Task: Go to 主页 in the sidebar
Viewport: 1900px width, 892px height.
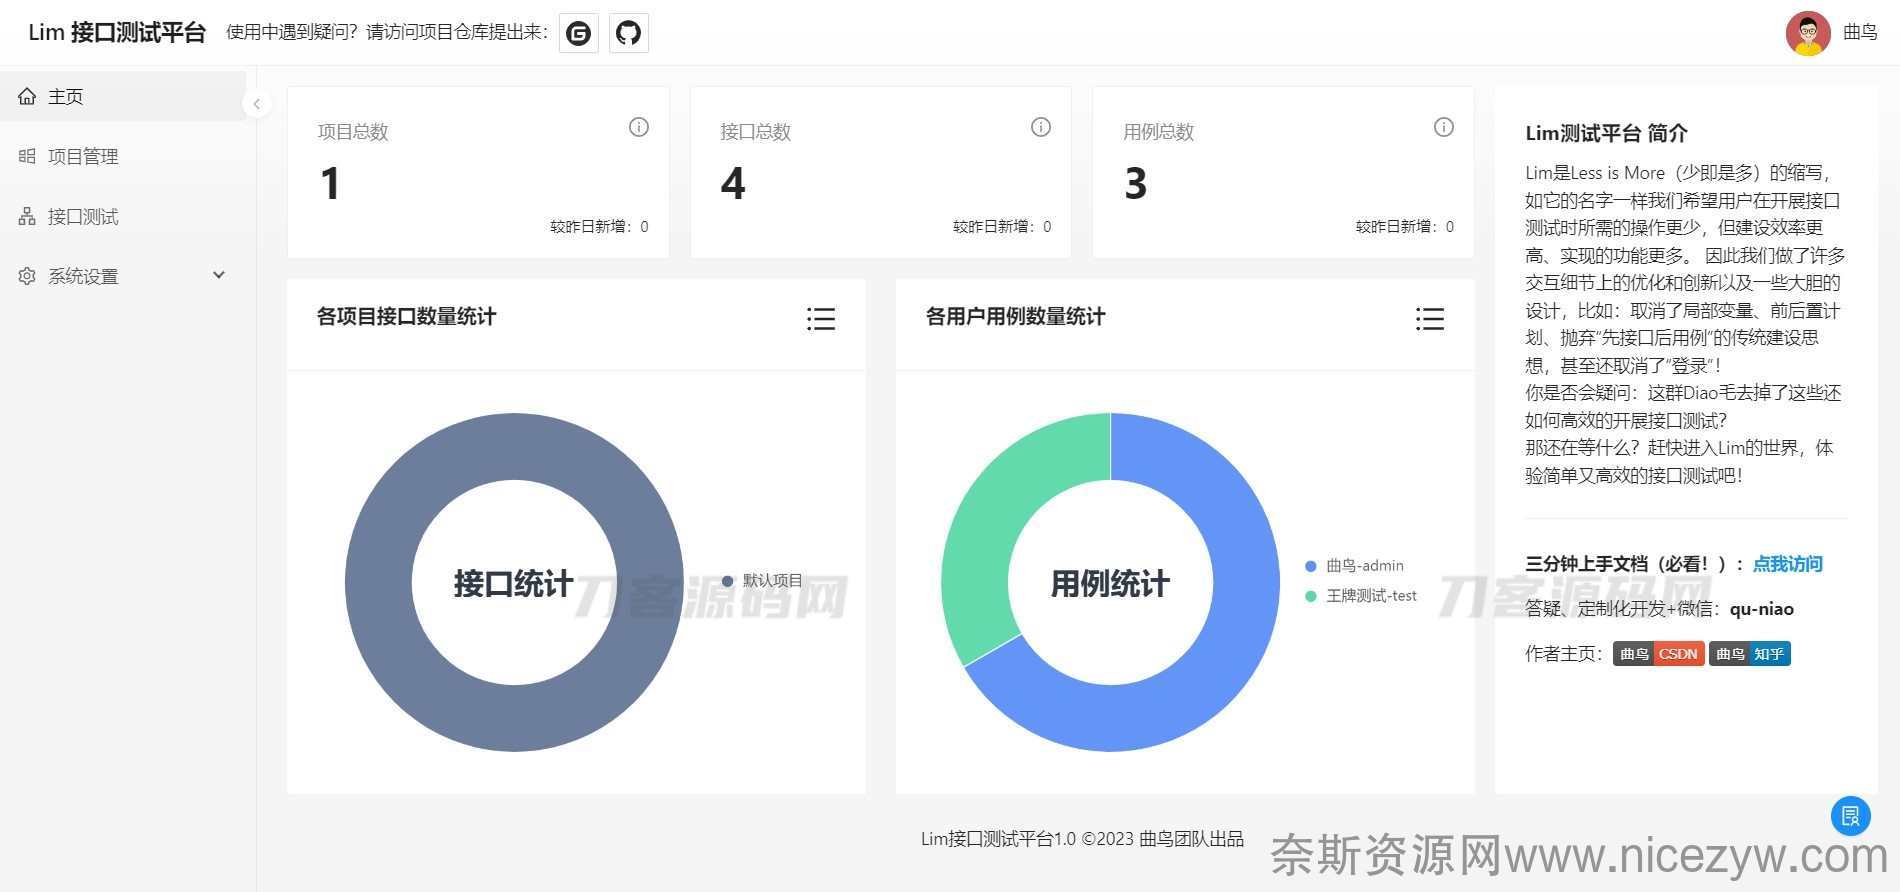Action: [123, 97]
